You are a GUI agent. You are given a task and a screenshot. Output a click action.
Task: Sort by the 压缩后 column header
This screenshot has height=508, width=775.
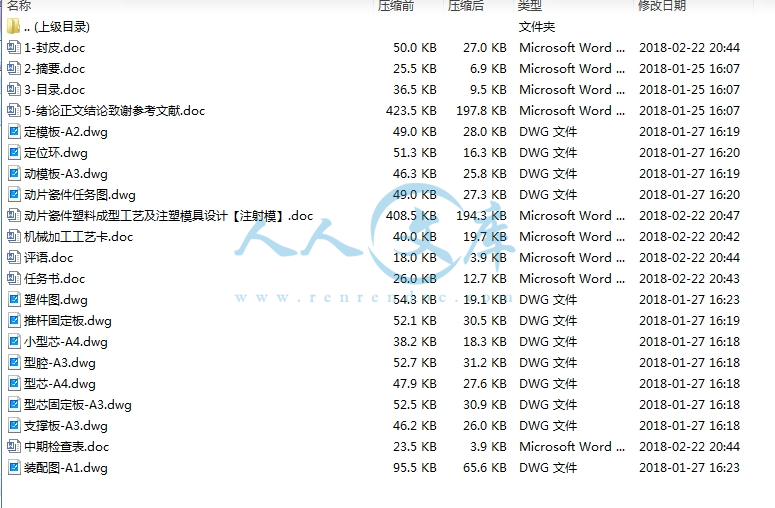466,5
